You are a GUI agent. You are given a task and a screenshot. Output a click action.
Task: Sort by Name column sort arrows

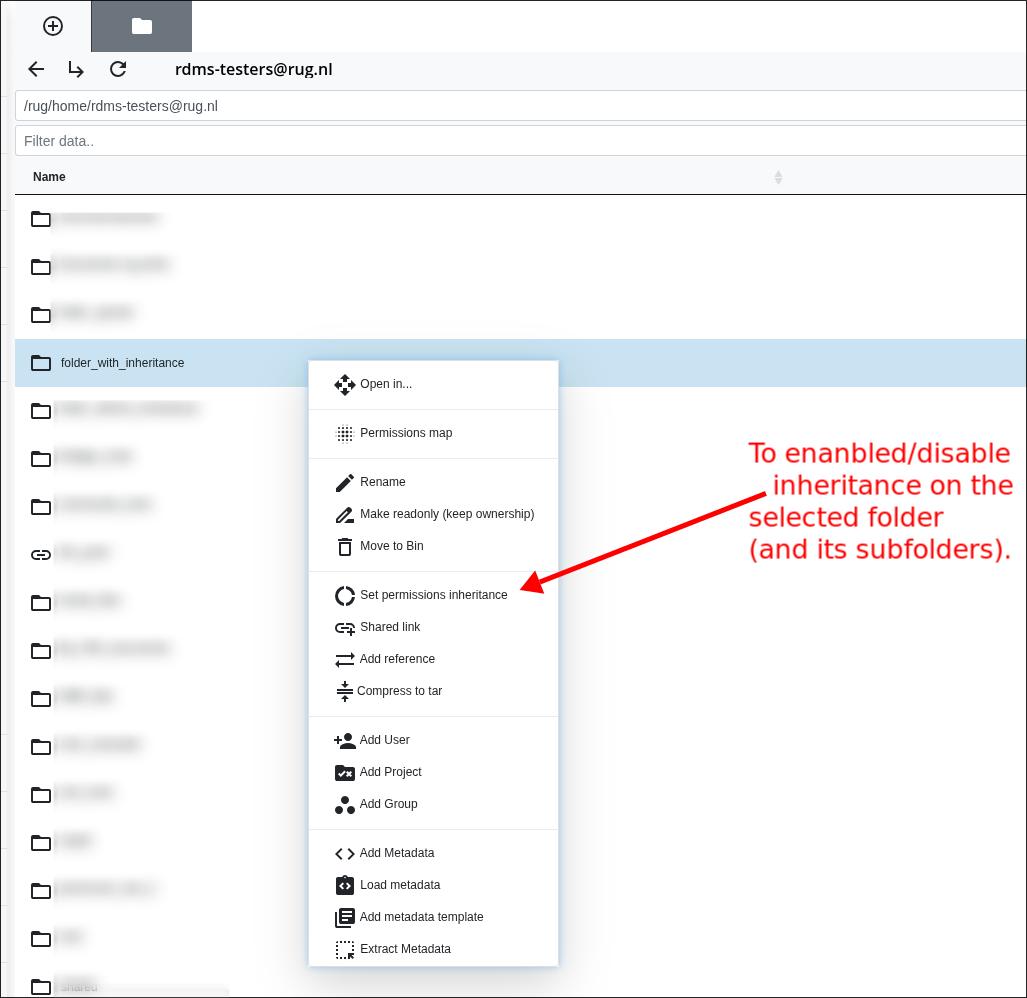coord(778,177)
